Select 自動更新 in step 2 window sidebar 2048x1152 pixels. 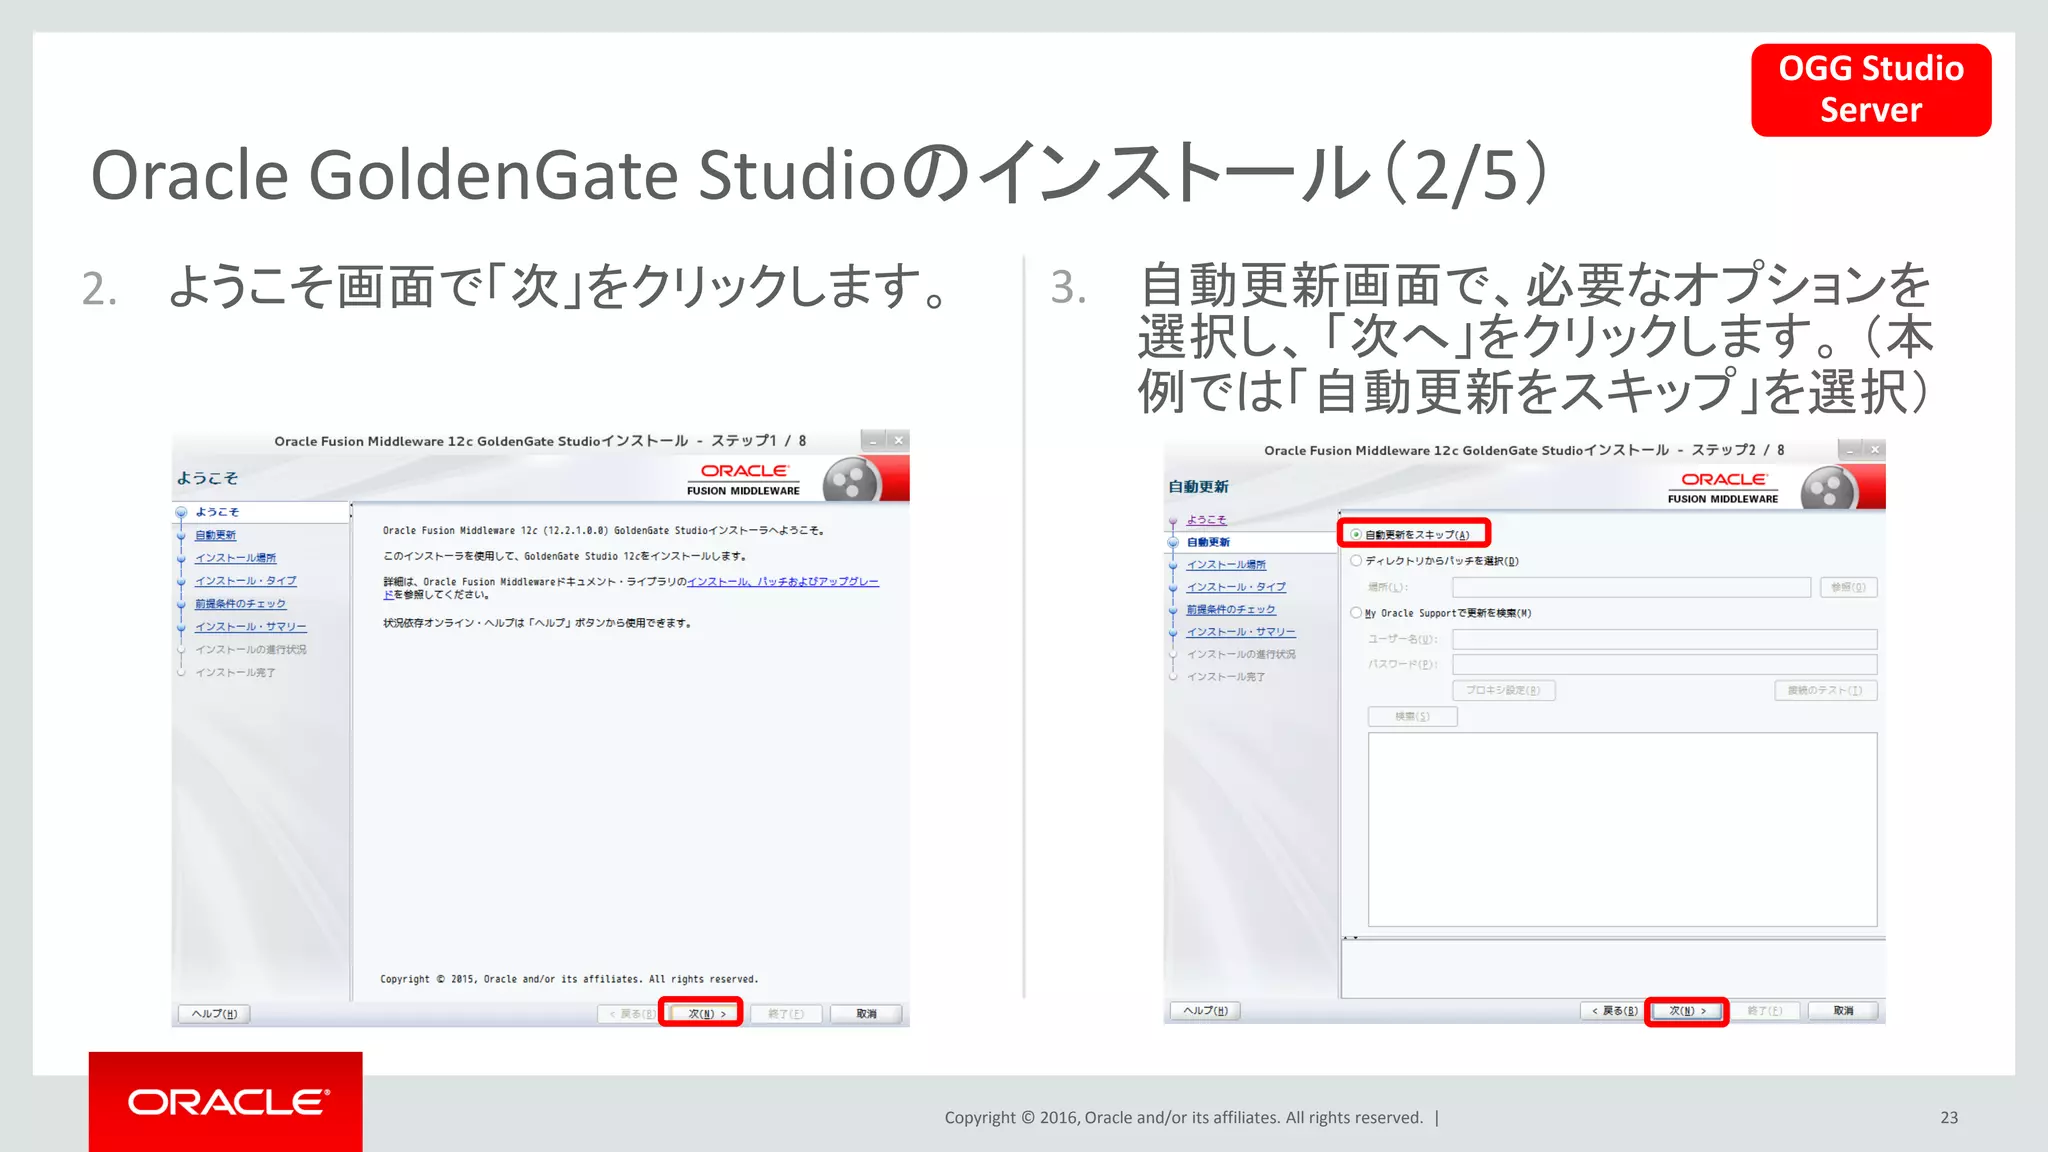point(1208,542)
